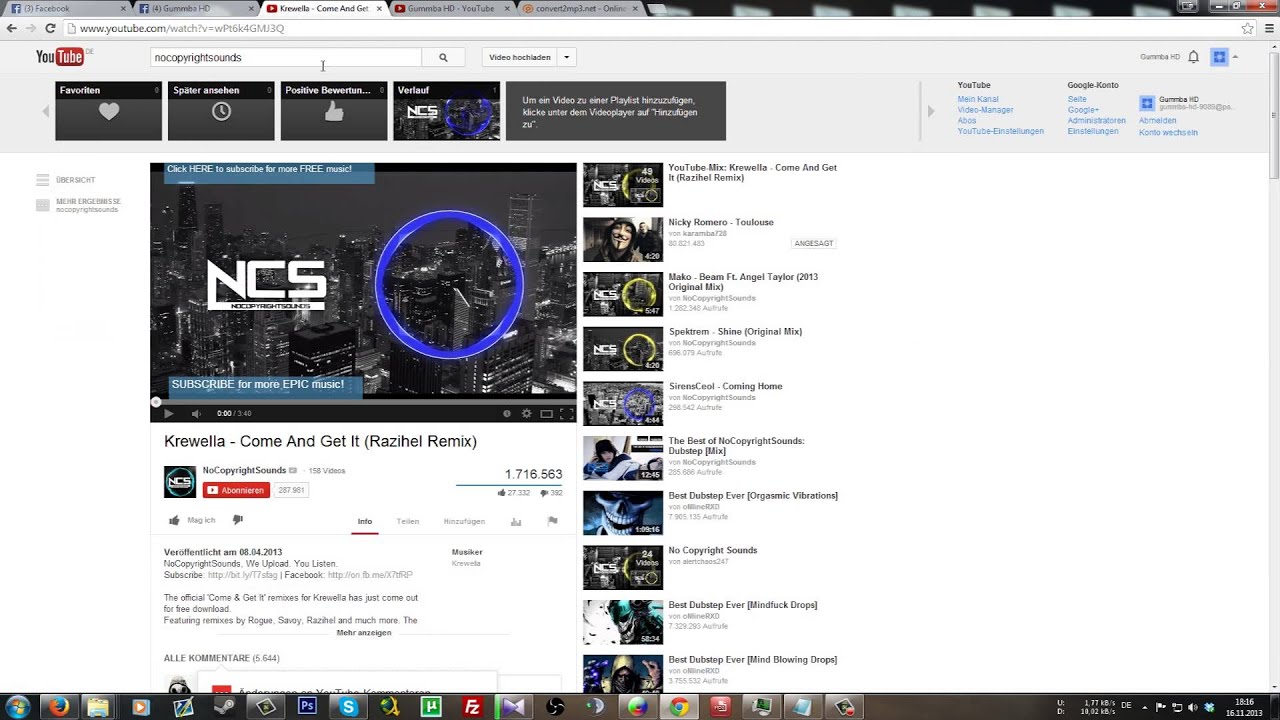
Task: Open FileZilla from taskbar
Action: click(472, 707)
